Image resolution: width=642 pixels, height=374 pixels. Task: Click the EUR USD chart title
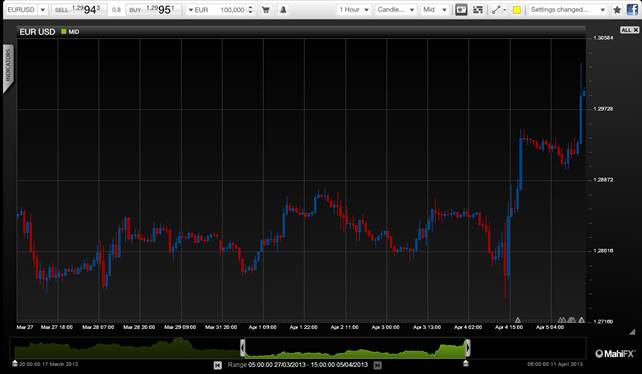click(x=37, y=32)
